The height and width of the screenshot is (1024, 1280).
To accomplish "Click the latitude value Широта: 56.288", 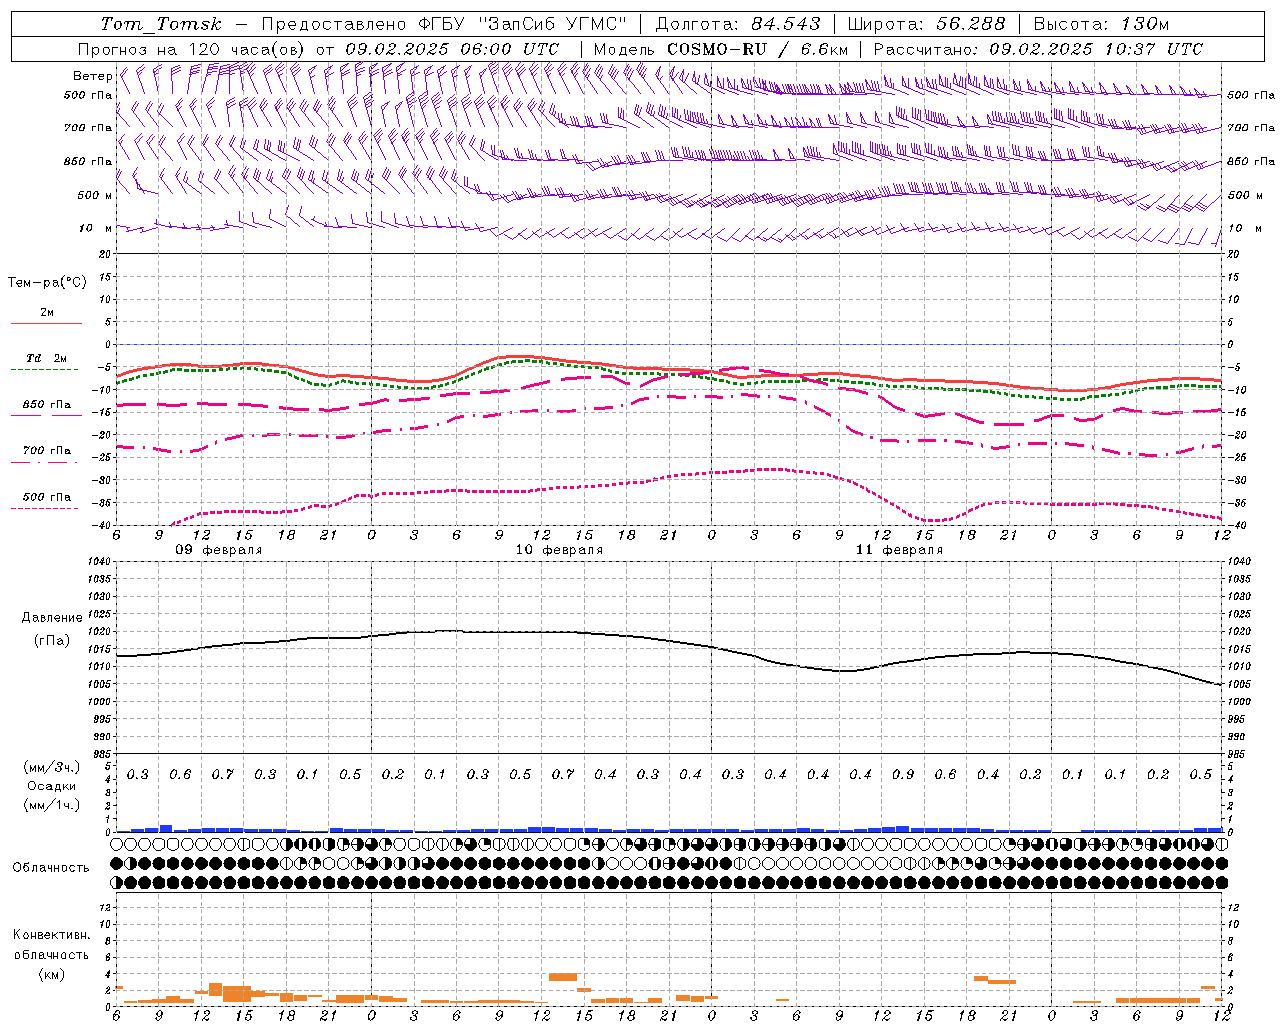I will click(926, 24).
